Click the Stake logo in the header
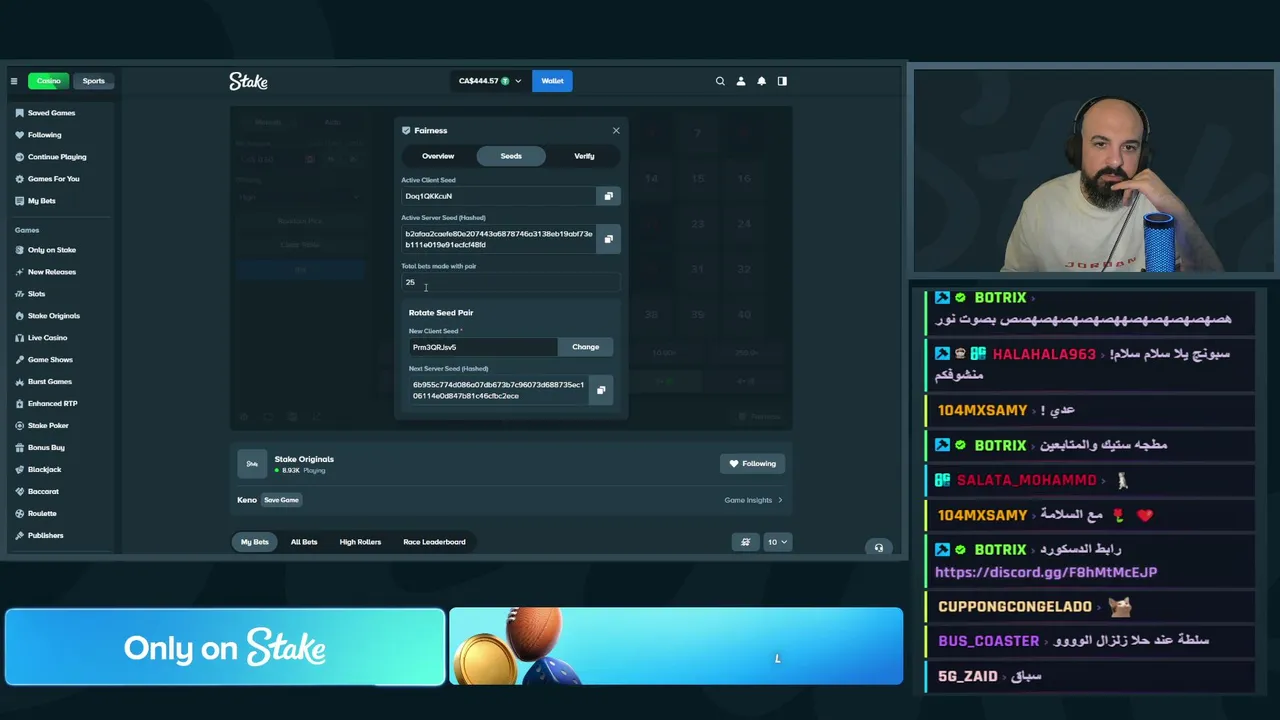This screenshot has width=1280, height=720. pyautogui.click(x=248, y=81)
